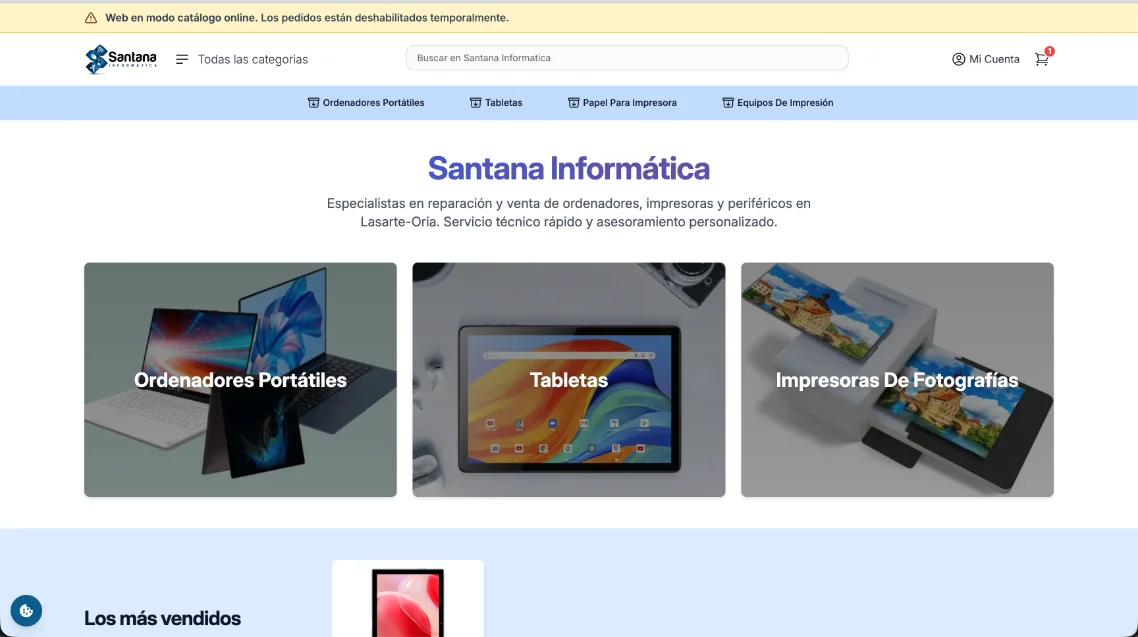Click the catalog mode notice text
Screen dimensions: 1138x637
click(x=307, y=18)
